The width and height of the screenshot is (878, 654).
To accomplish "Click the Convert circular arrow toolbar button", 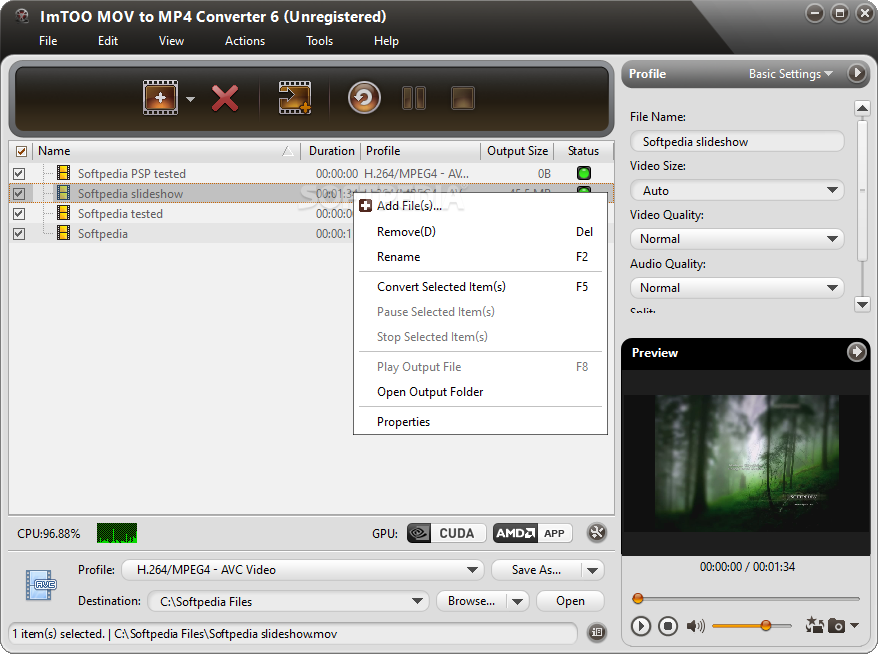I will pyautogui.click(x=364, y=98).
